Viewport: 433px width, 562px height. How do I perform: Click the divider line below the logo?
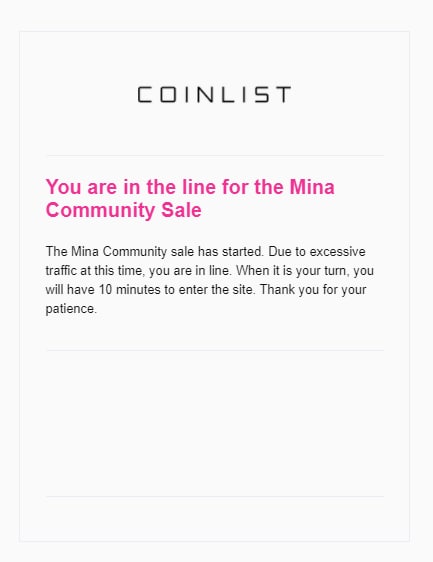(215, 156)
